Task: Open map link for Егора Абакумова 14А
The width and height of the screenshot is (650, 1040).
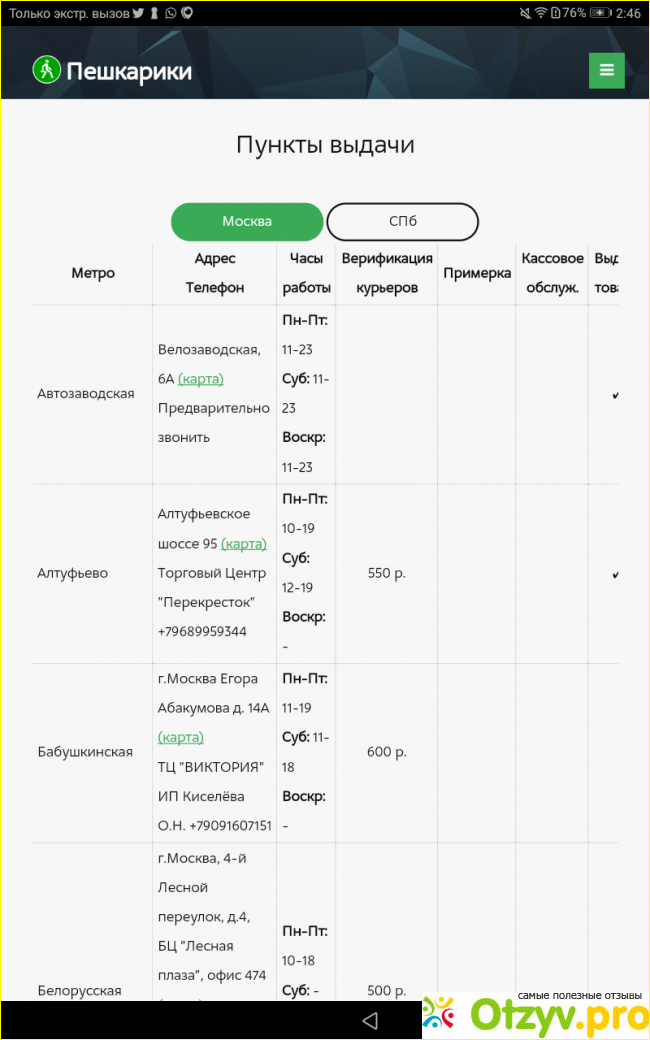Action: pyautogui.click(x=181, y=737)
